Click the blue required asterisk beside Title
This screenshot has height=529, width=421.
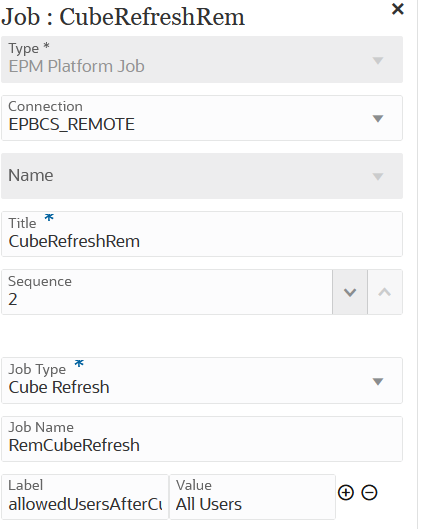tap(49, 218)
